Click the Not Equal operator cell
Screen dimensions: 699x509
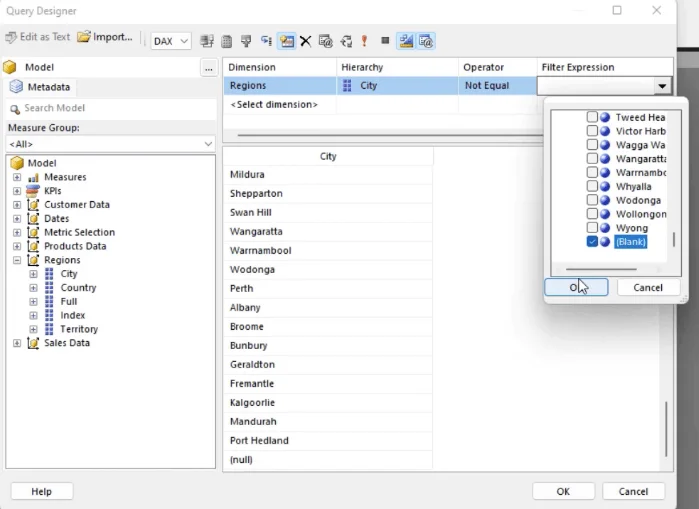click(498, 86)
